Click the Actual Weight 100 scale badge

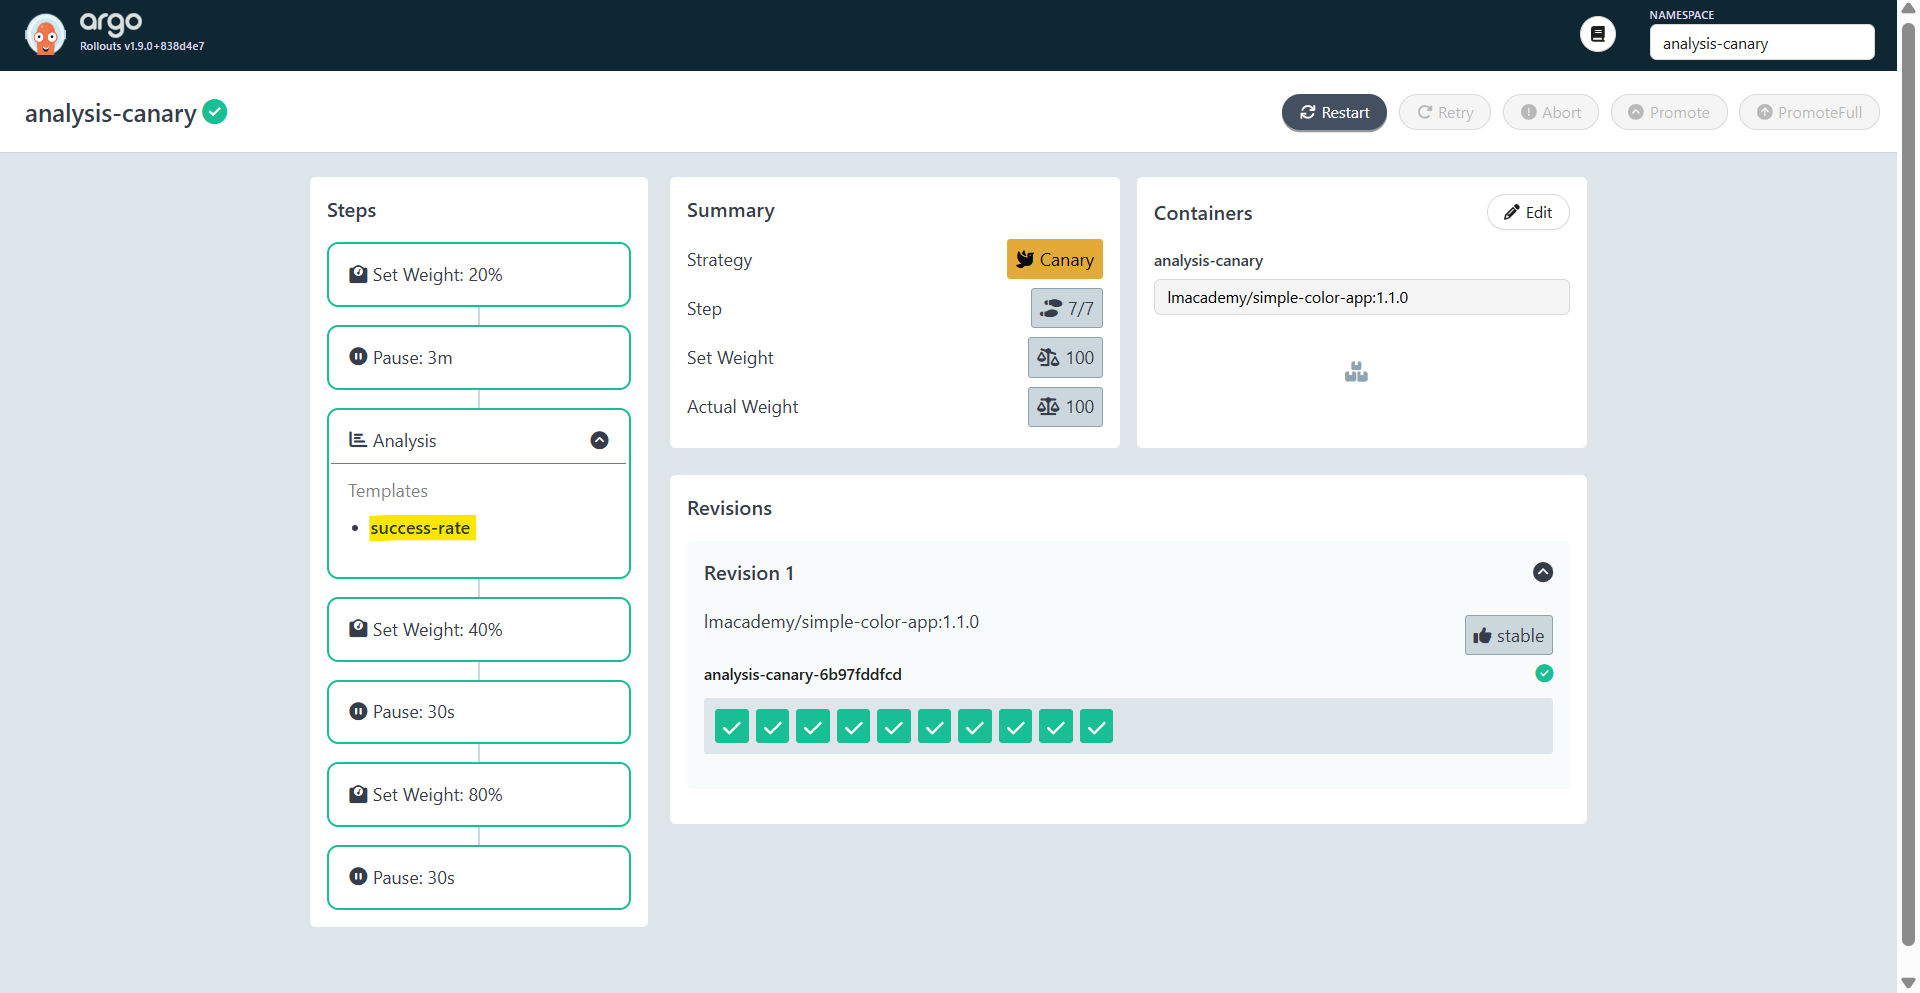click(1065, 406)
